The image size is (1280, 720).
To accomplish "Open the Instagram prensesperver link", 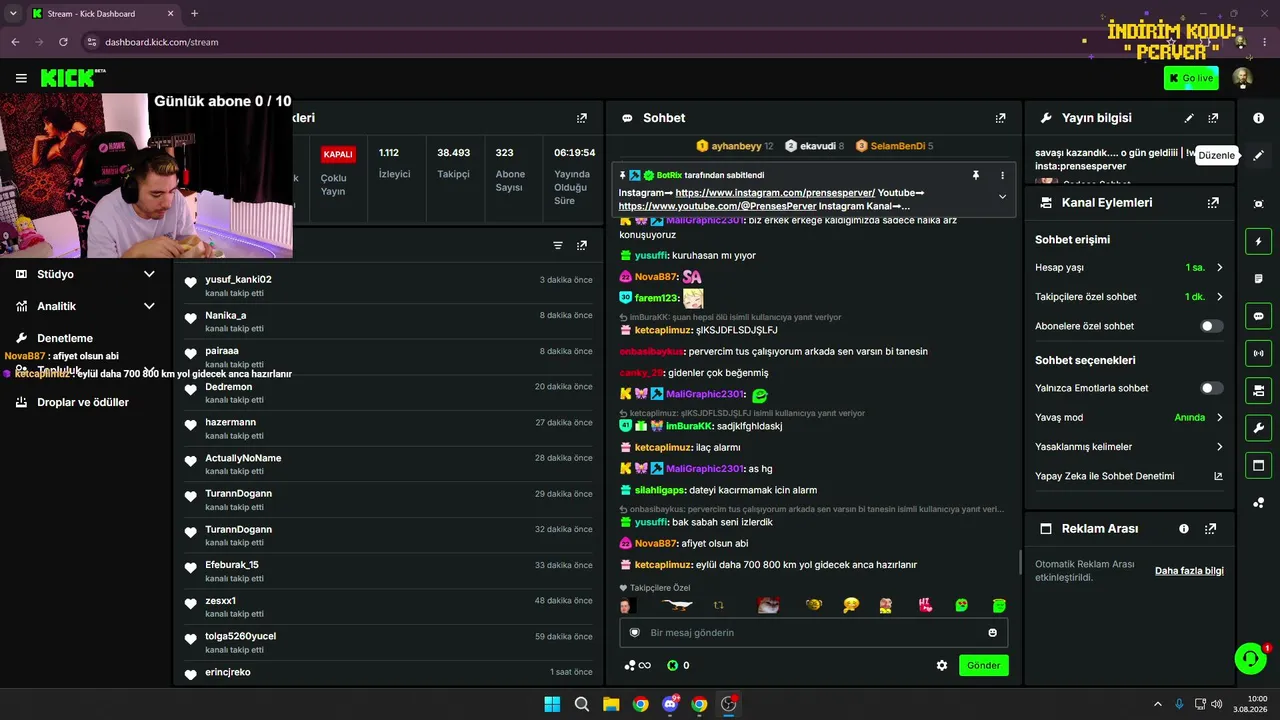I will pos(775,193).
